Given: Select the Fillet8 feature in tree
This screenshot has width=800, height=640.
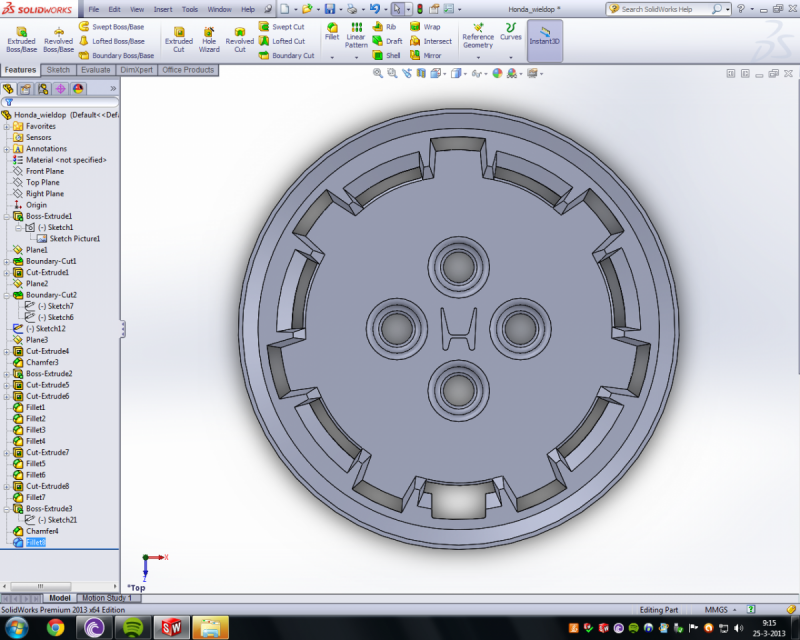Looking at the screenshot, I should (x=30, y=542).
